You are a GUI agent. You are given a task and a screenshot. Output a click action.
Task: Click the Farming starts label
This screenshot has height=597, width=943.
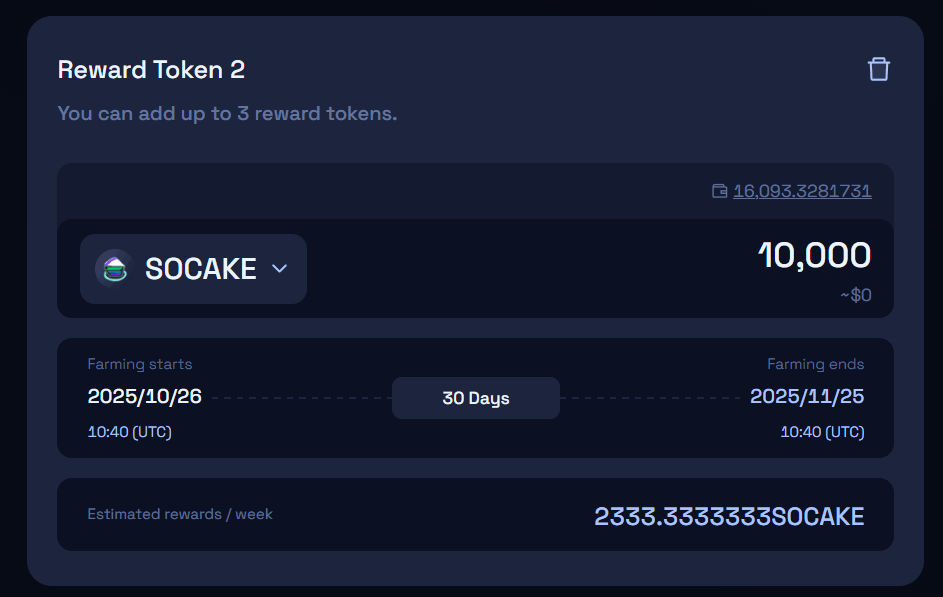[x=140, y=364]
